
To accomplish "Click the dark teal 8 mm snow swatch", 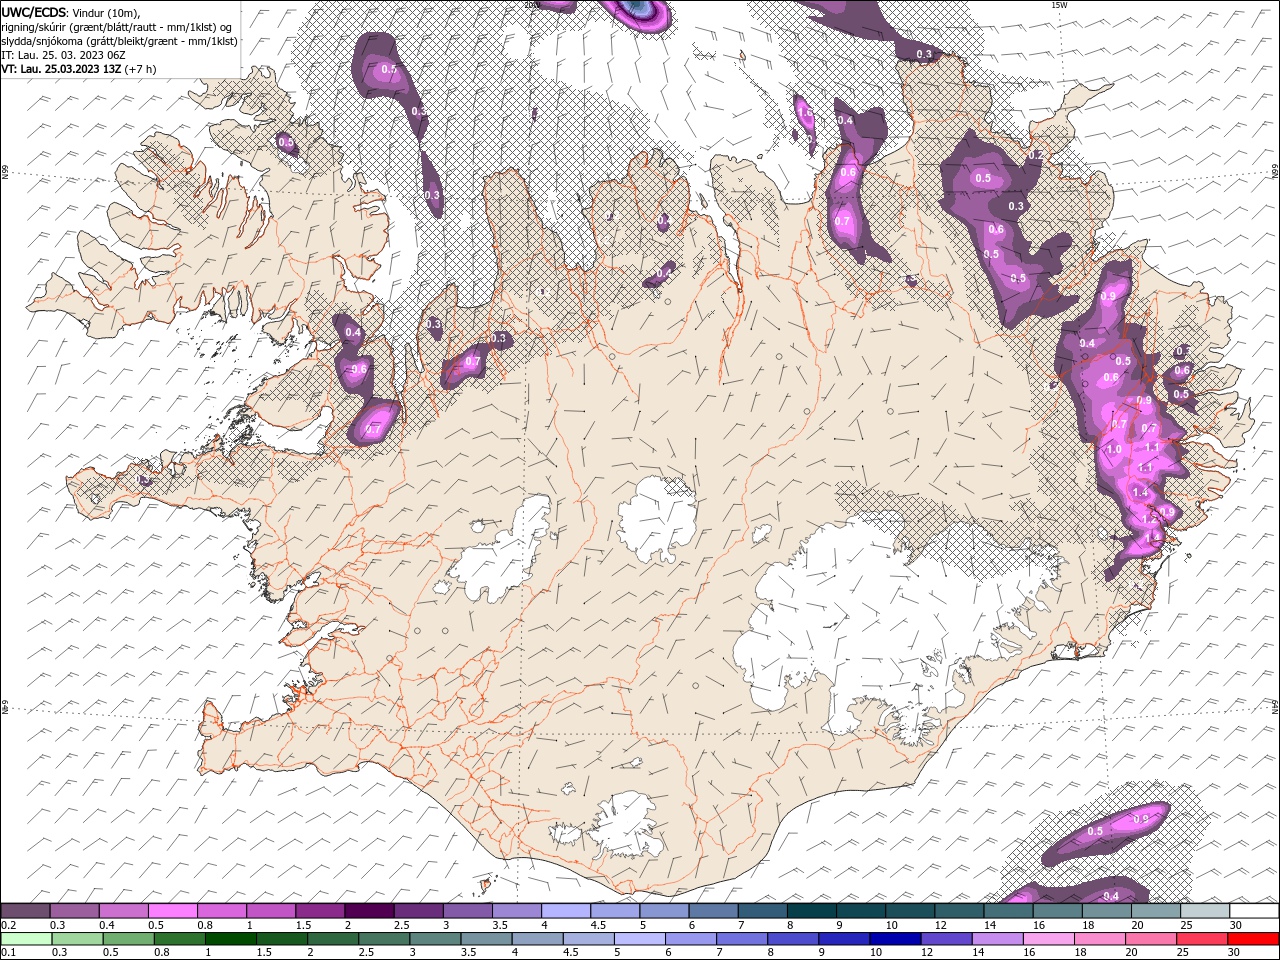I will click(x=811, y=911).
